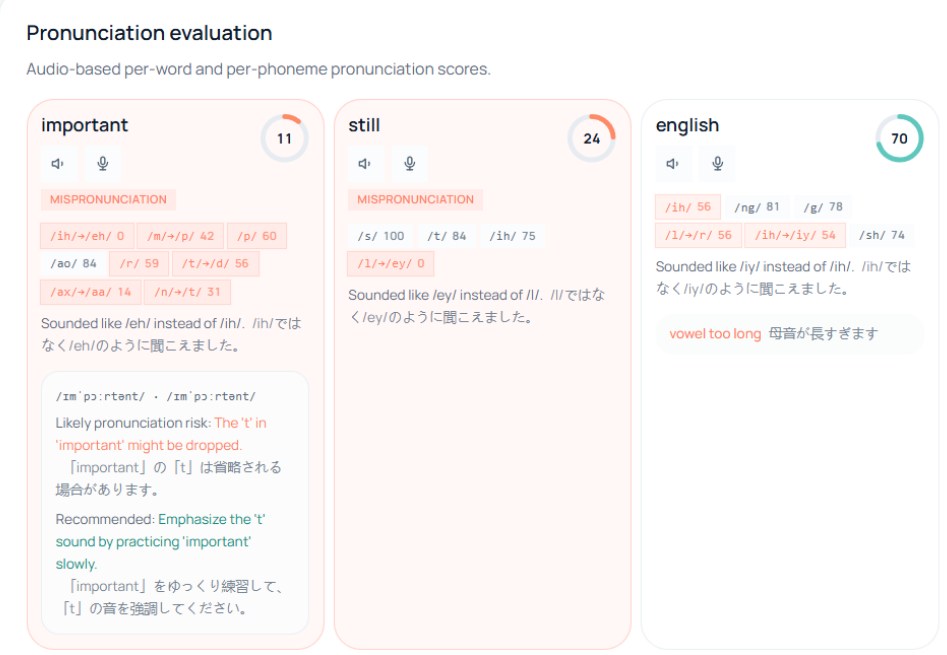
Task: Select the /ng/ 81 phoneme chip
Action: (757, 207)
